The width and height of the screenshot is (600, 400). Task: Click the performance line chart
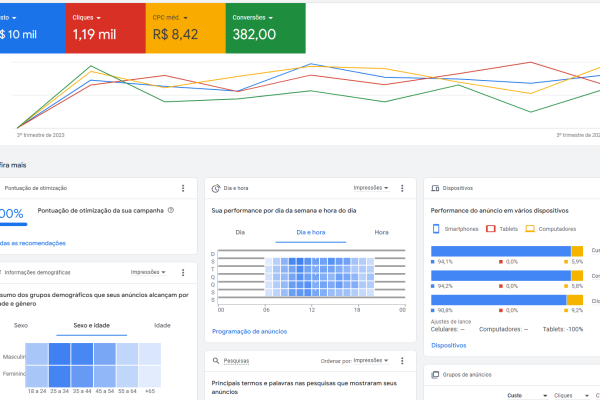(306, 96)
